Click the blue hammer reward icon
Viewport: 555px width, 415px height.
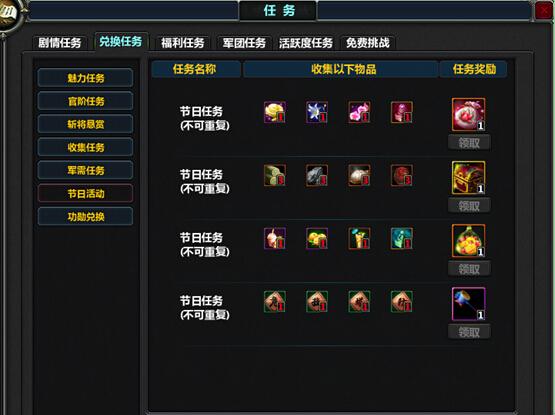click(468, 304)
